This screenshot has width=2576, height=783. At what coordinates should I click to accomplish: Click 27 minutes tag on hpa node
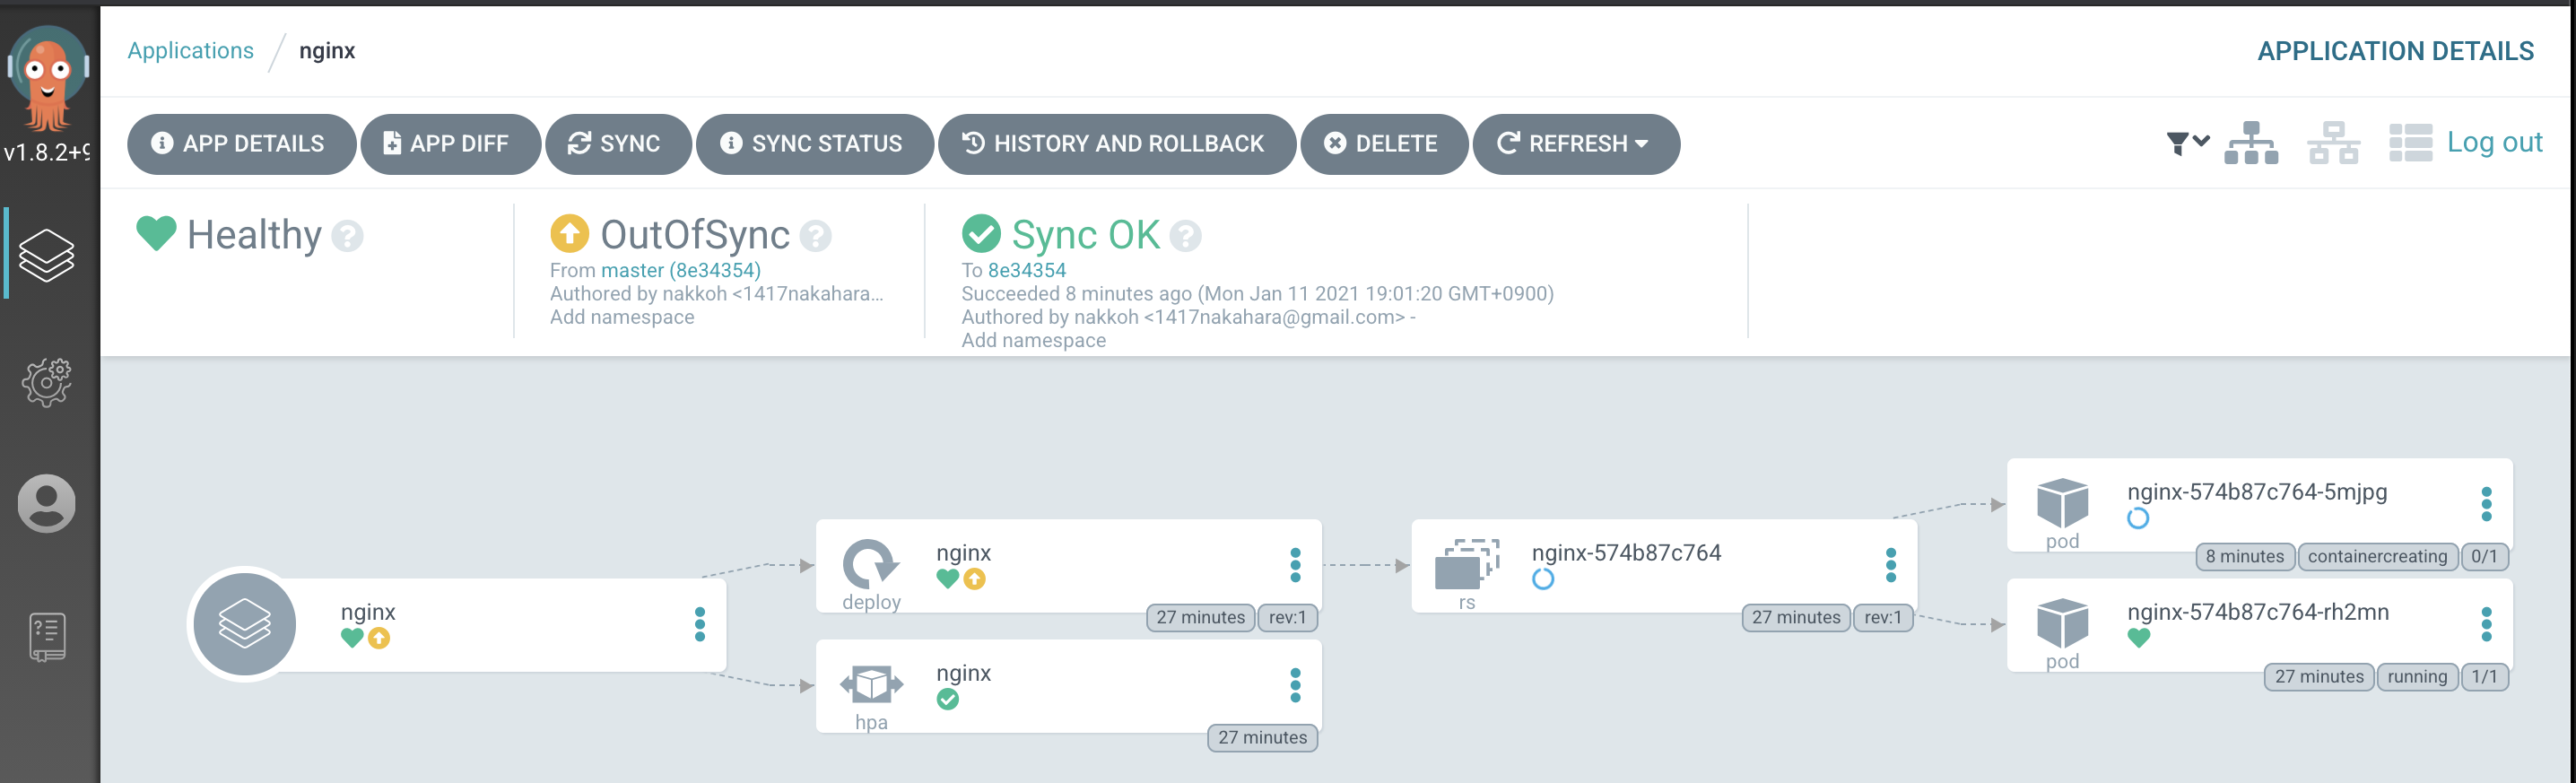1262,738
